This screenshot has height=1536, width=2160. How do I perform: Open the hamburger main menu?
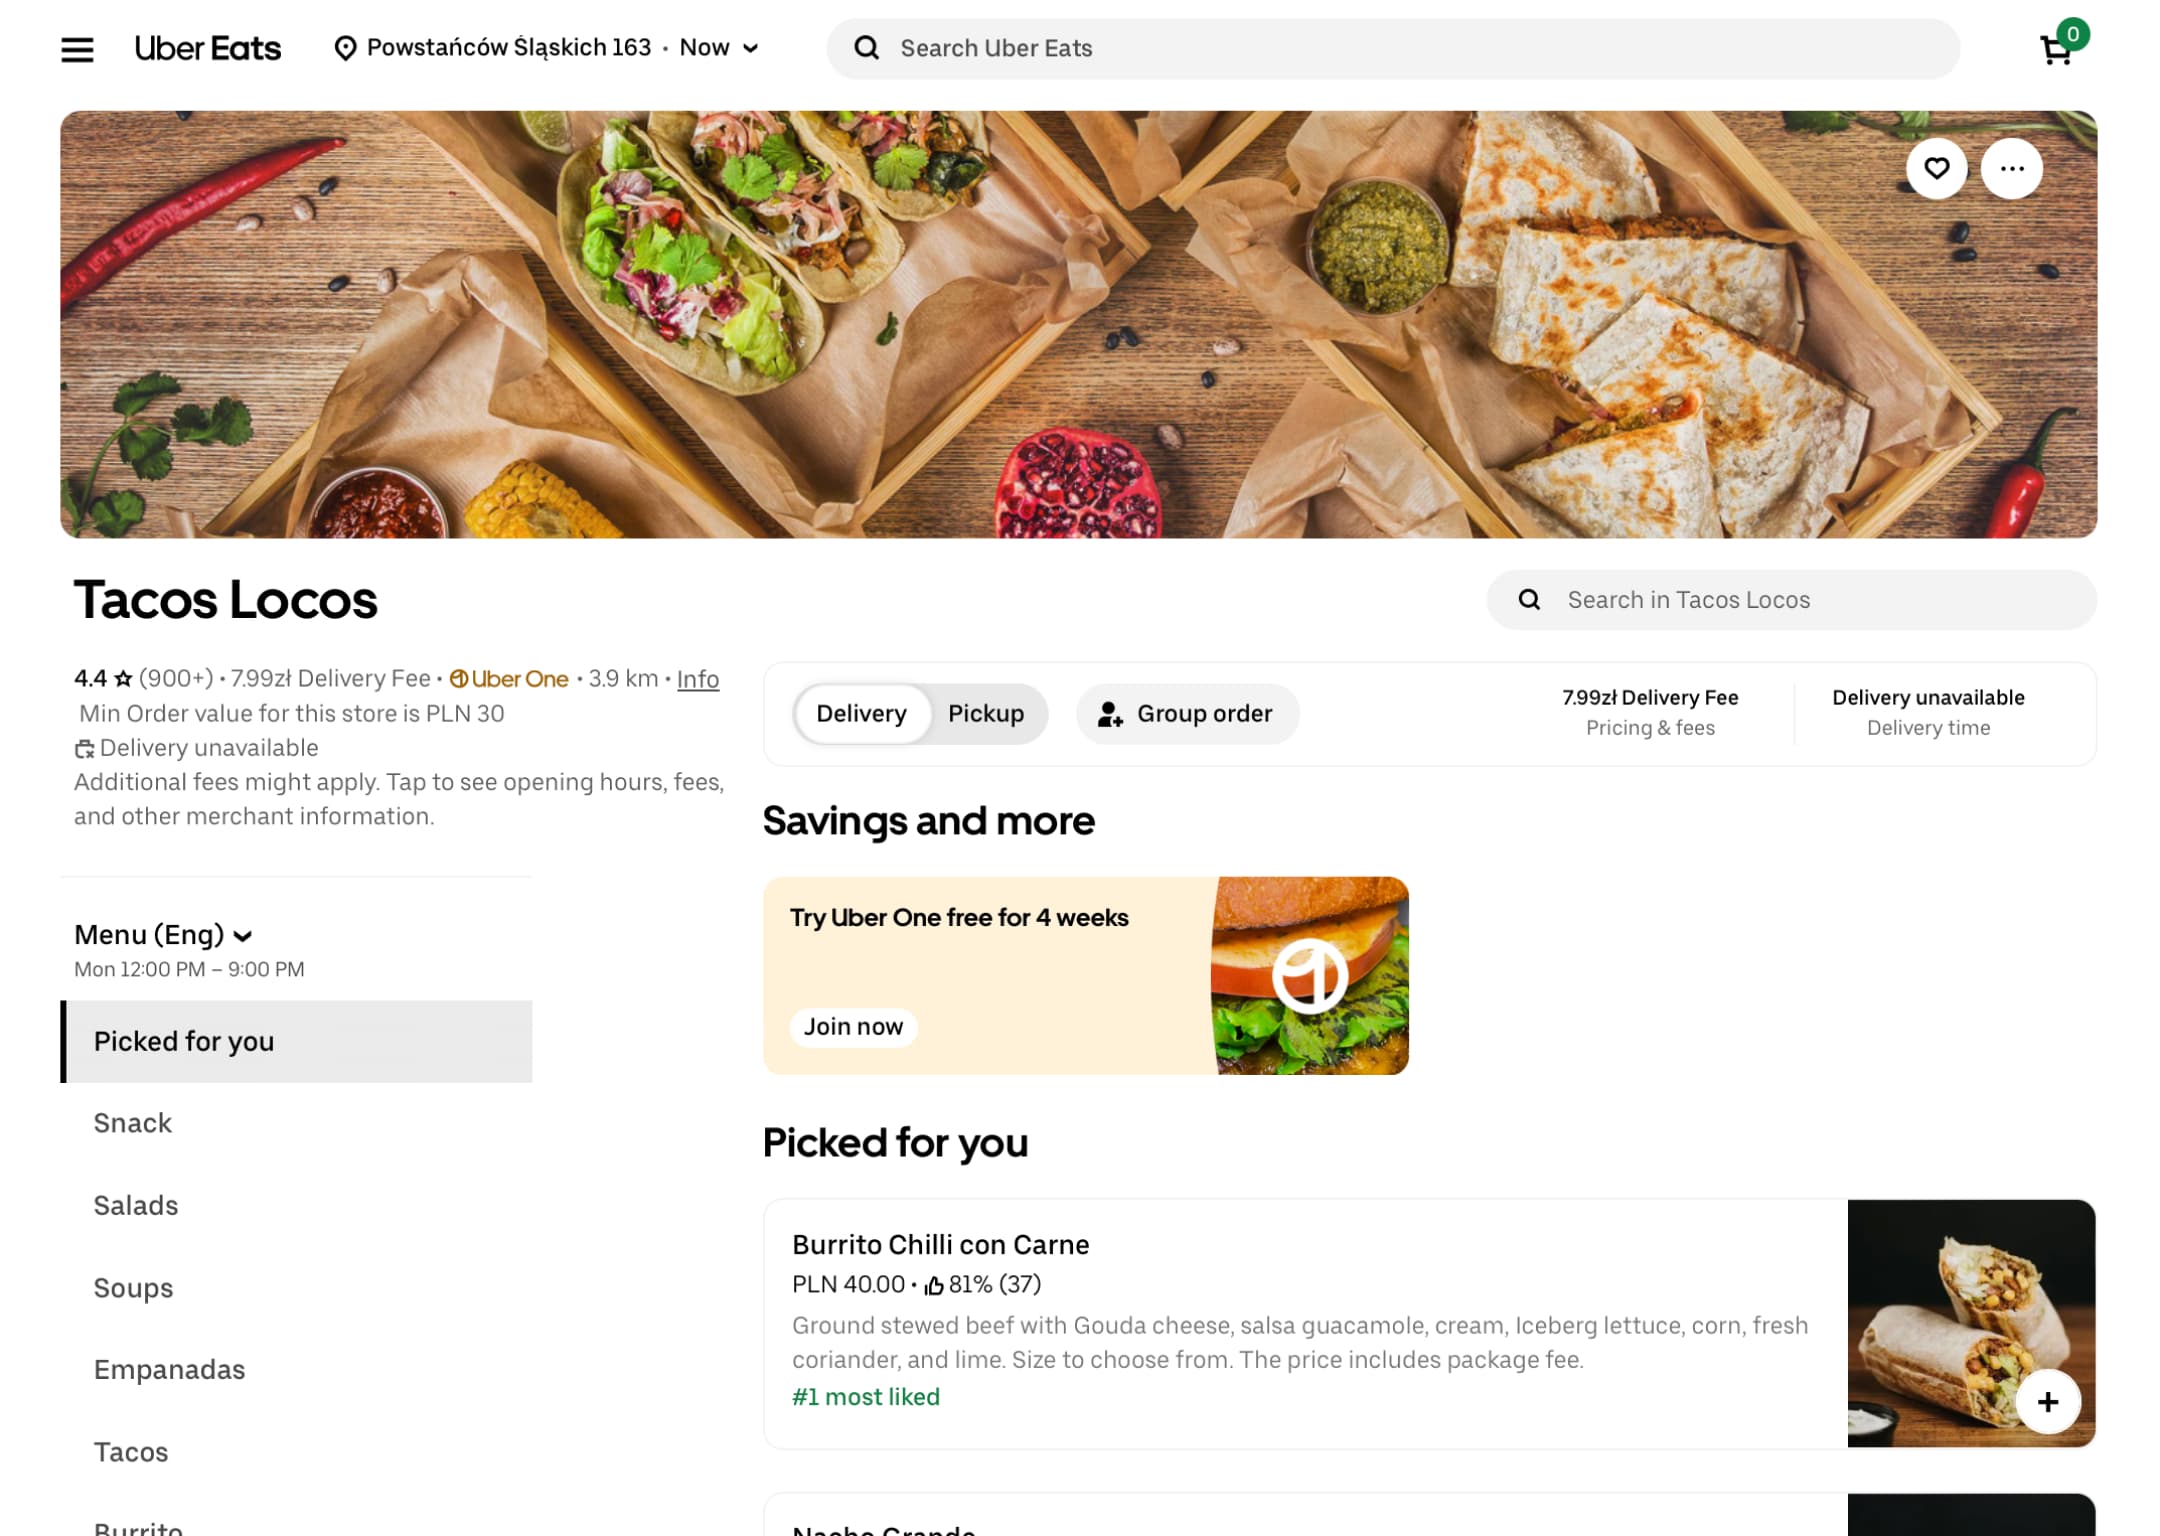point(77,49)
